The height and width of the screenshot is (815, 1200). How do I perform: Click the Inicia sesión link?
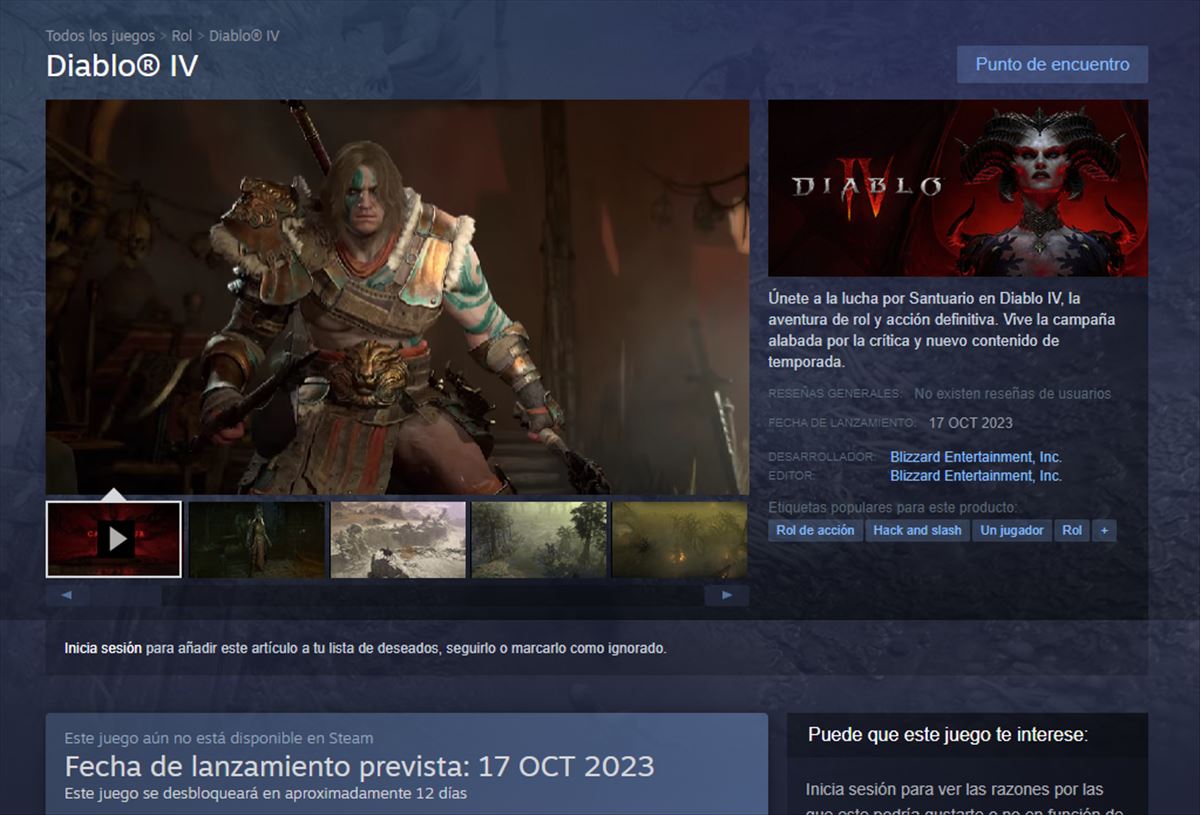click(x=103, y=648)
